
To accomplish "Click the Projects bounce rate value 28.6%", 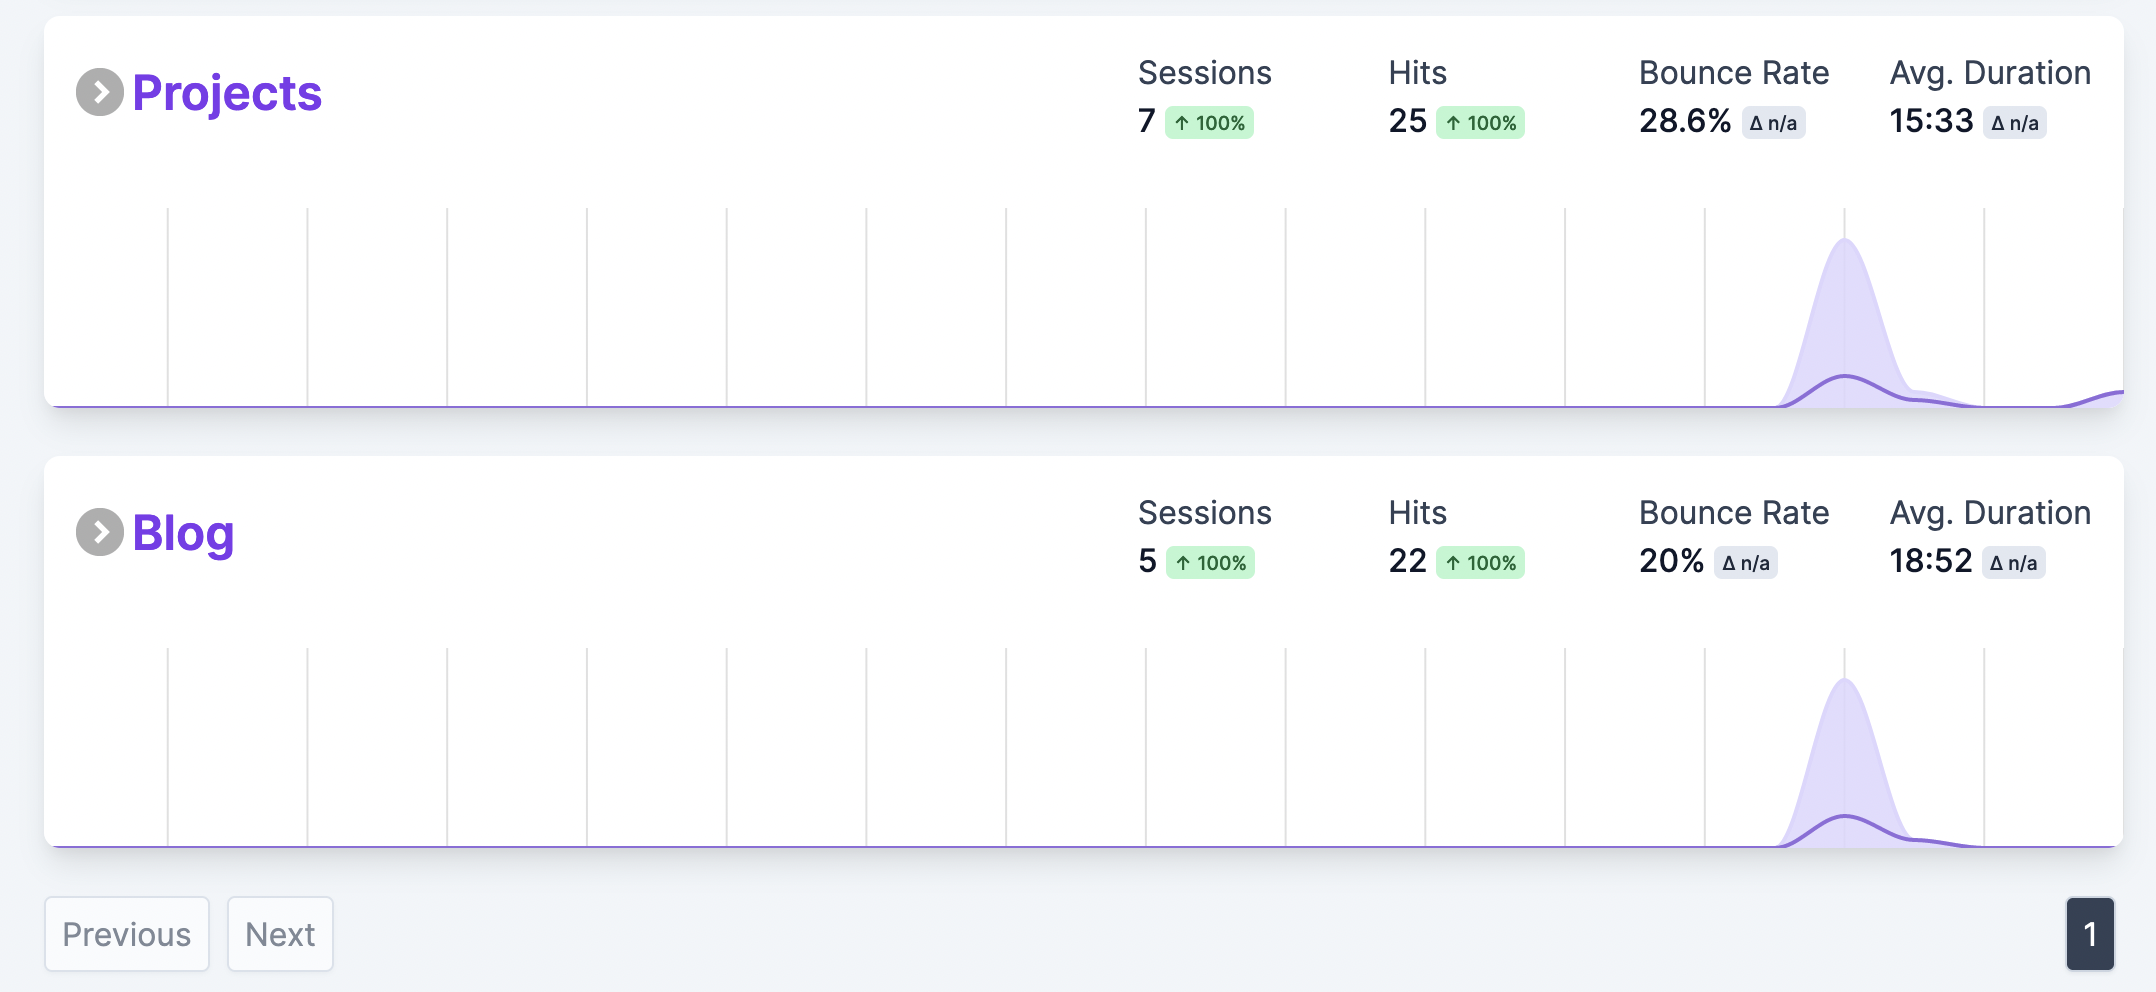I will [x=1684, y=121].
